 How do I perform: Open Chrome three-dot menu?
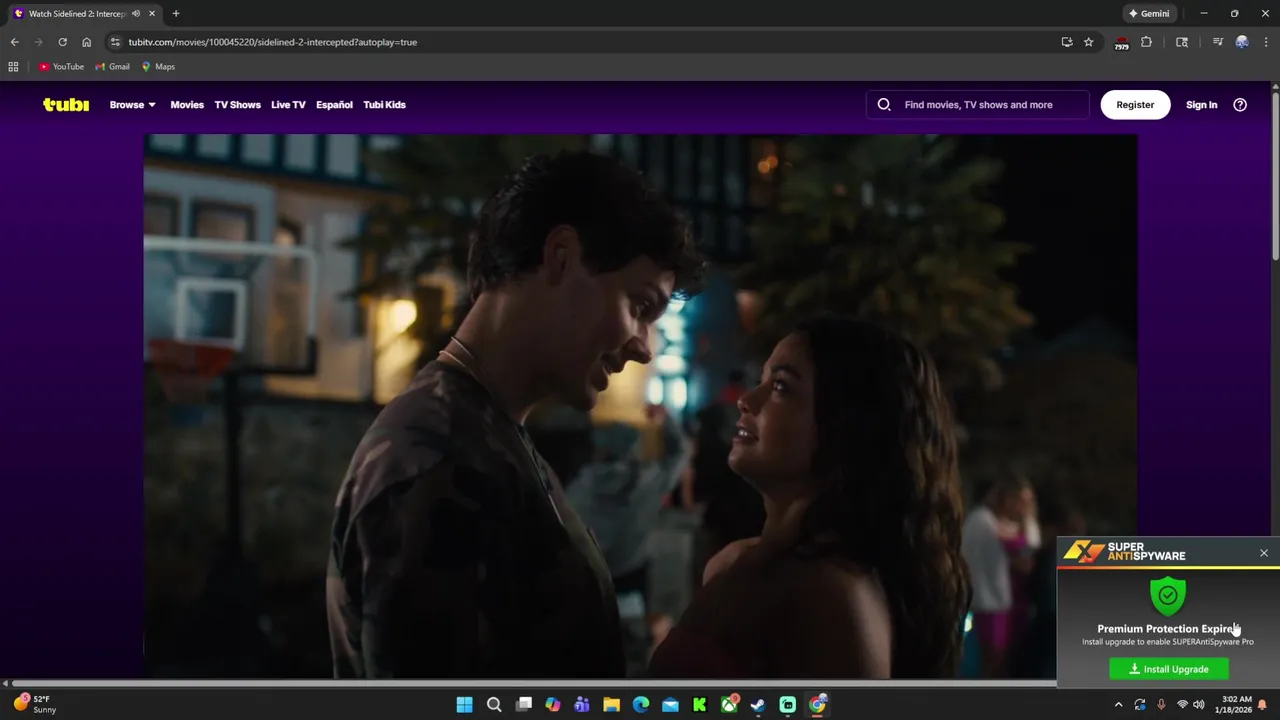(1266, 42)
